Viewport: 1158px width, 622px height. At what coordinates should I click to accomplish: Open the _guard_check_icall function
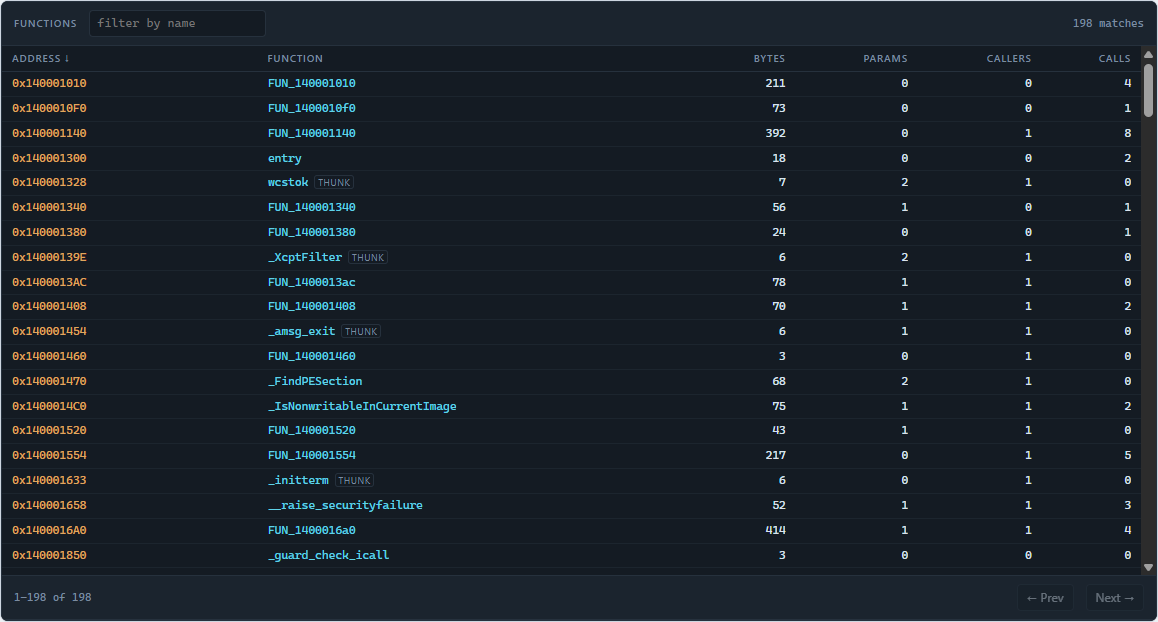pos(328,556)
